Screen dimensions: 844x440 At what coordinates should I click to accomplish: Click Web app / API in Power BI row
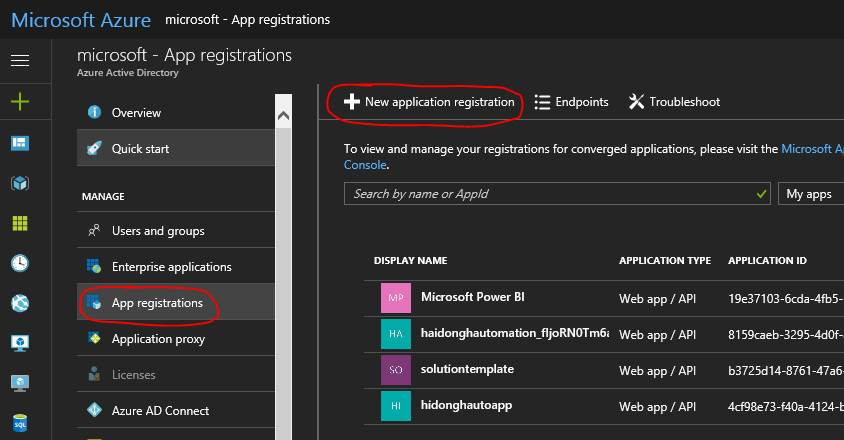(657, 298)
